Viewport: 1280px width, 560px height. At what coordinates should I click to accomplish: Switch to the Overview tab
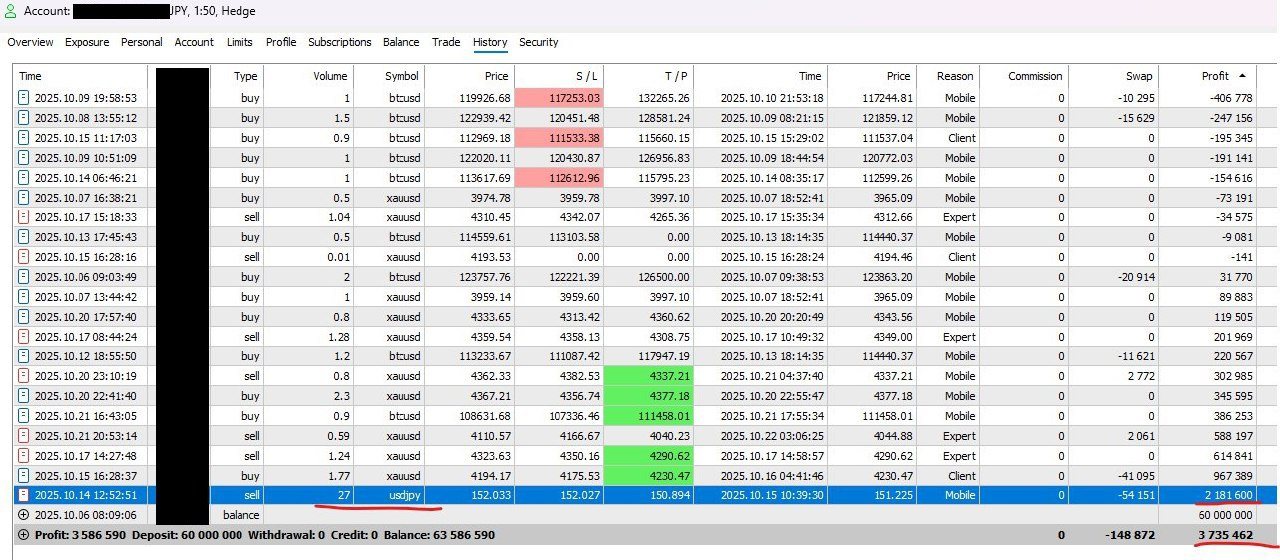click(x=30, y=42)
